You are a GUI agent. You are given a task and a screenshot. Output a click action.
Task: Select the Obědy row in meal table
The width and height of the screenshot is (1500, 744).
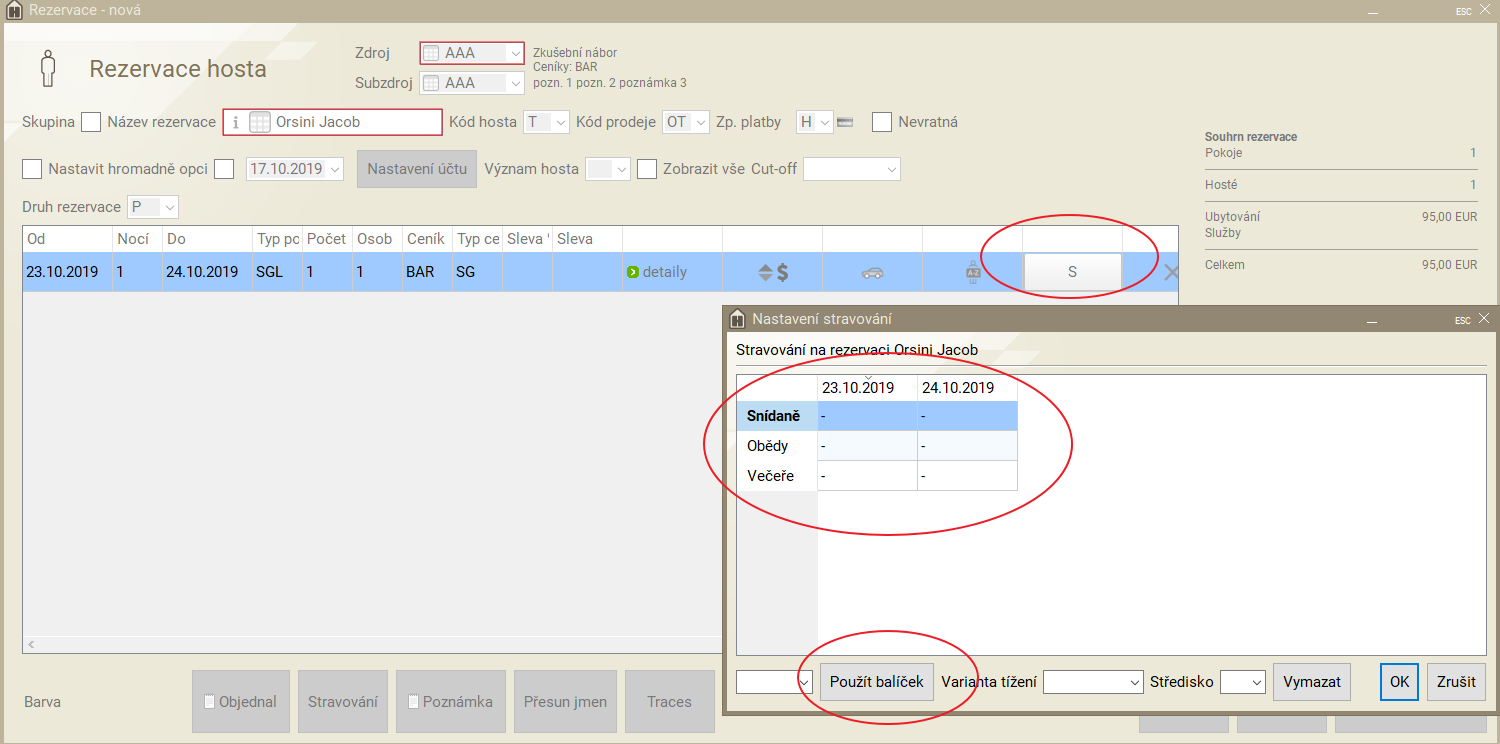click(768, 446)
